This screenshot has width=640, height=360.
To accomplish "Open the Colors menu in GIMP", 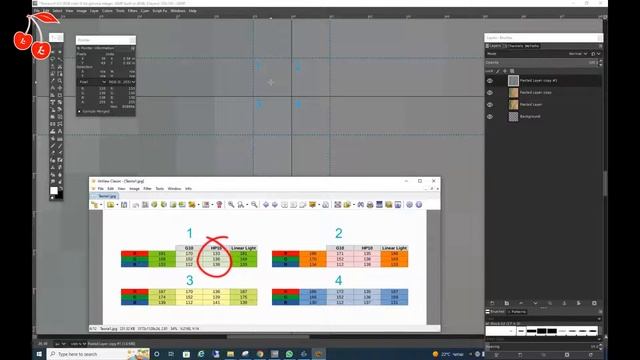I will click(x=107, y=11).
